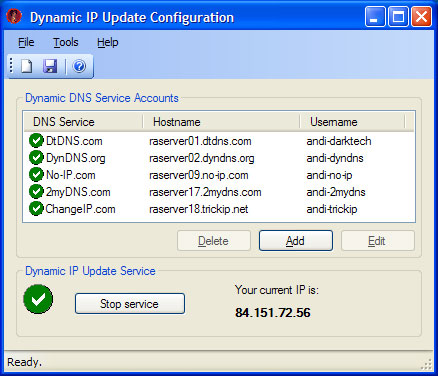This screenshot has height=376, width=438.
Task: Maximize the Dynamic IP Update Configuration window
Action: pyautogui.click(x=398, y=17)
